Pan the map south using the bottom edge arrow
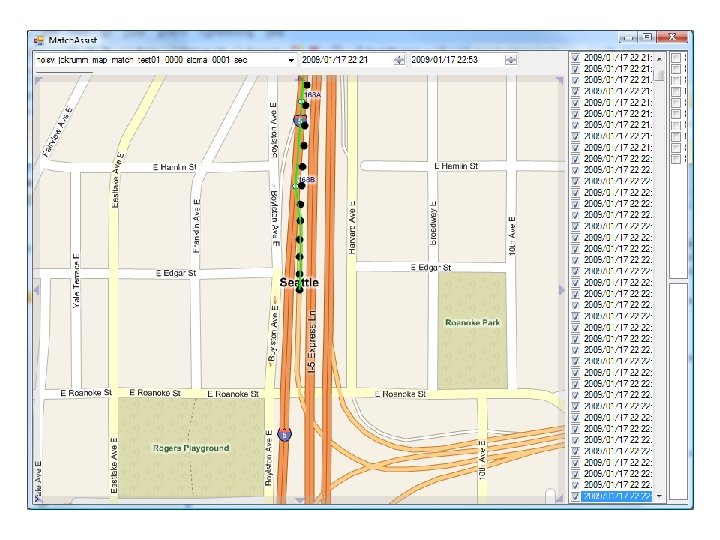 299,500
